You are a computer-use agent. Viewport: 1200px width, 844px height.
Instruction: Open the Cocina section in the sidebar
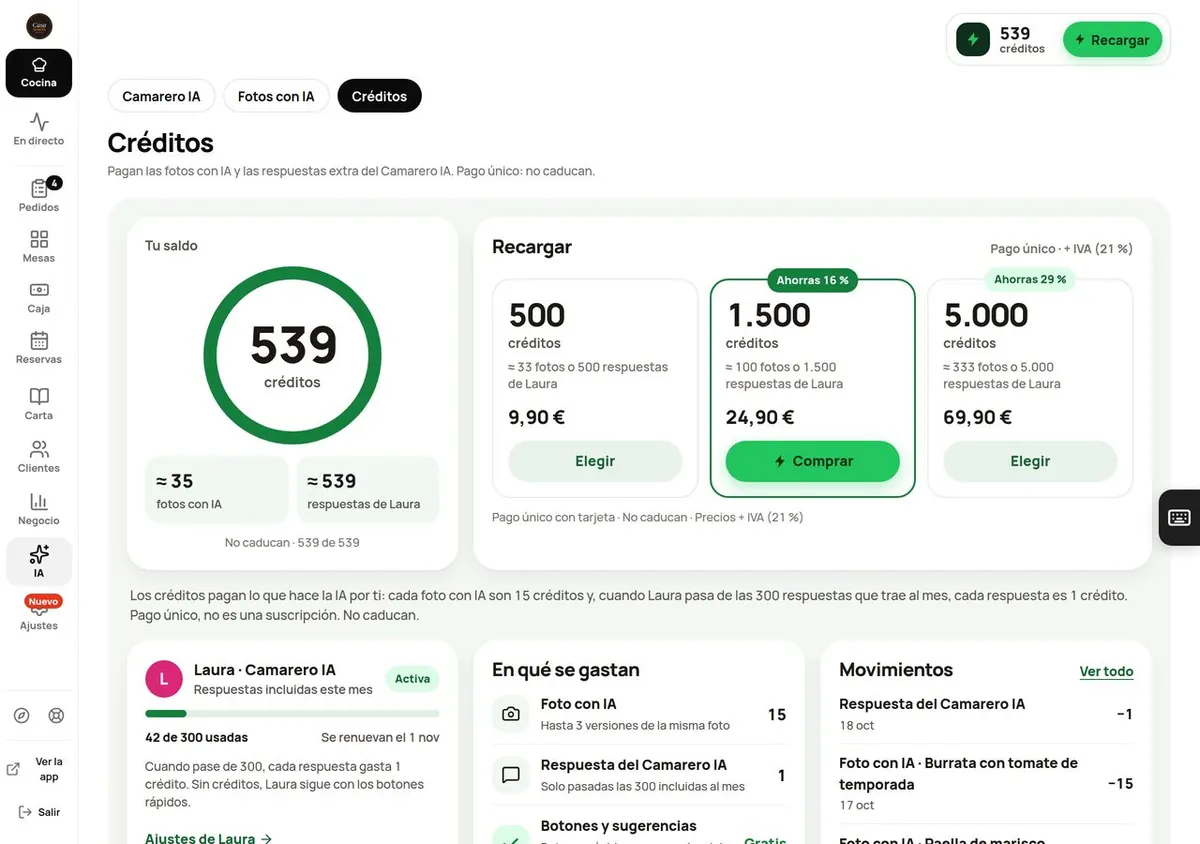(x=39, y=73)
